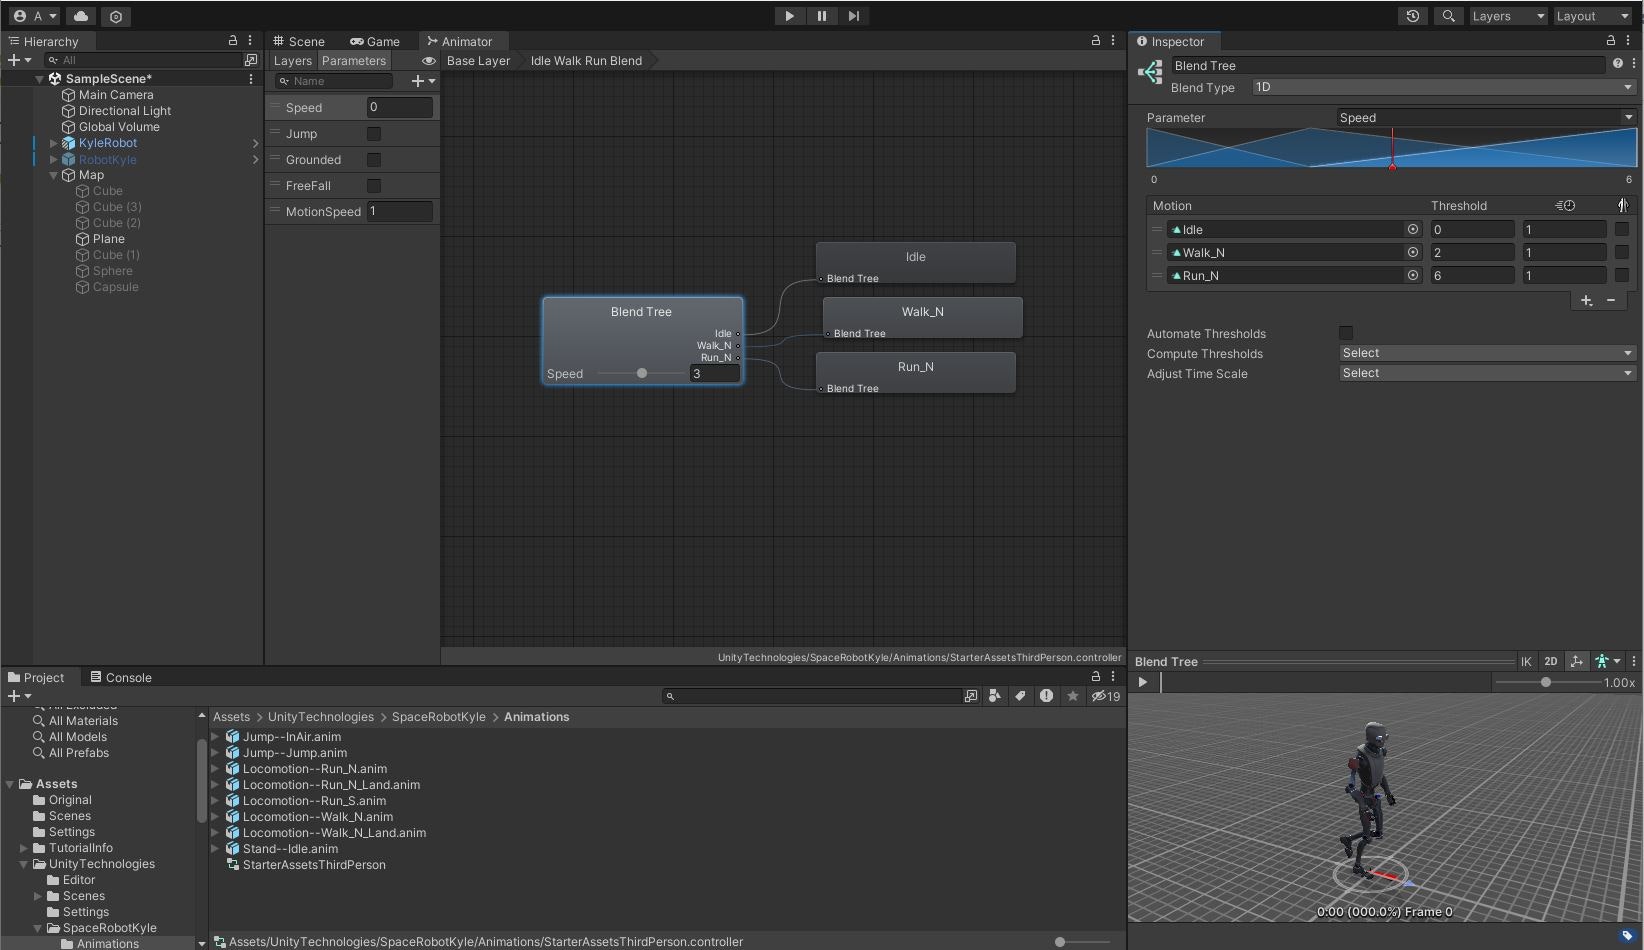Toggle the 2D preview mode button
Viewport: 1644px width, 950px height.
pyautogui.click(x=1550, y=661)
